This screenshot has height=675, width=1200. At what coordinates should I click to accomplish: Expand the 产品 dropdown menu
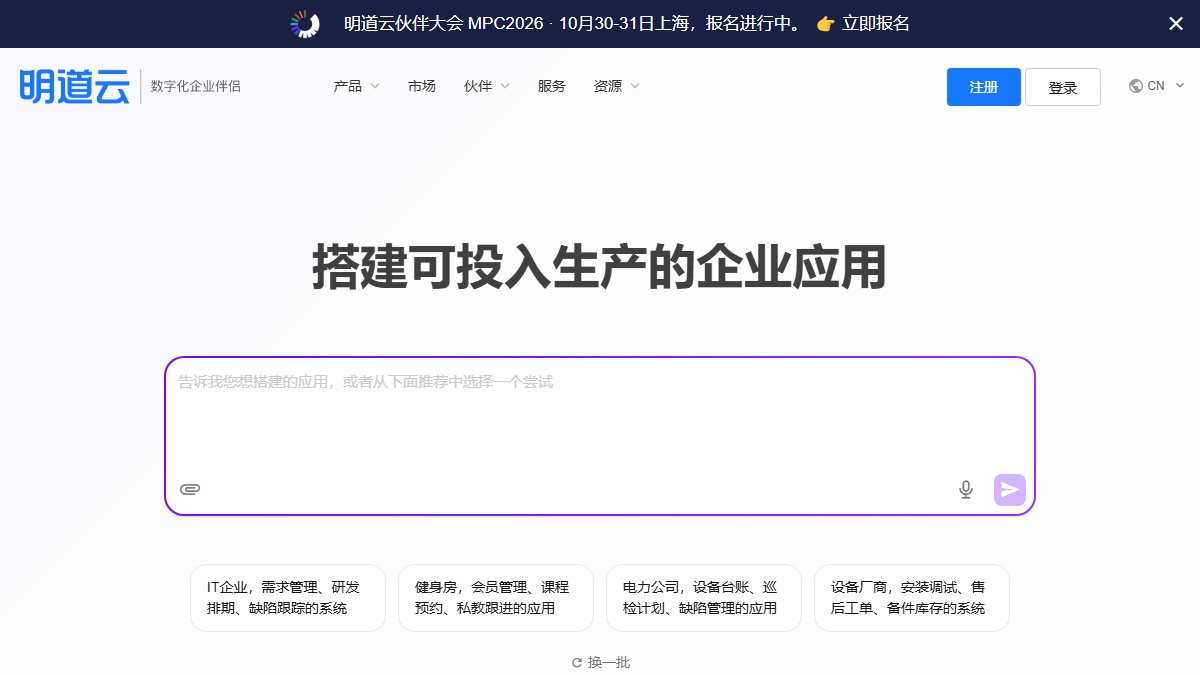[357, 86]
